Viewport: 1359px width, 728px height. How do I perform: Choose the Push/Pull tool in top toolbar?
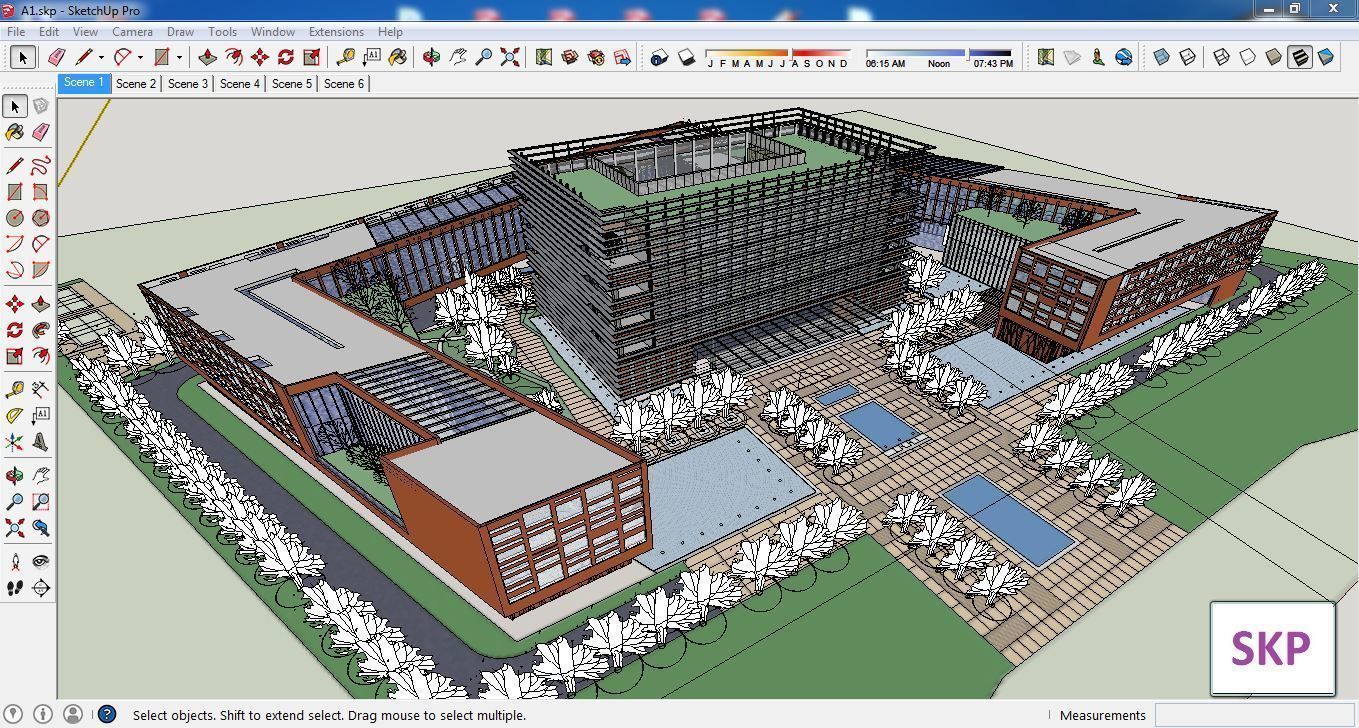[x=207, y=57]
